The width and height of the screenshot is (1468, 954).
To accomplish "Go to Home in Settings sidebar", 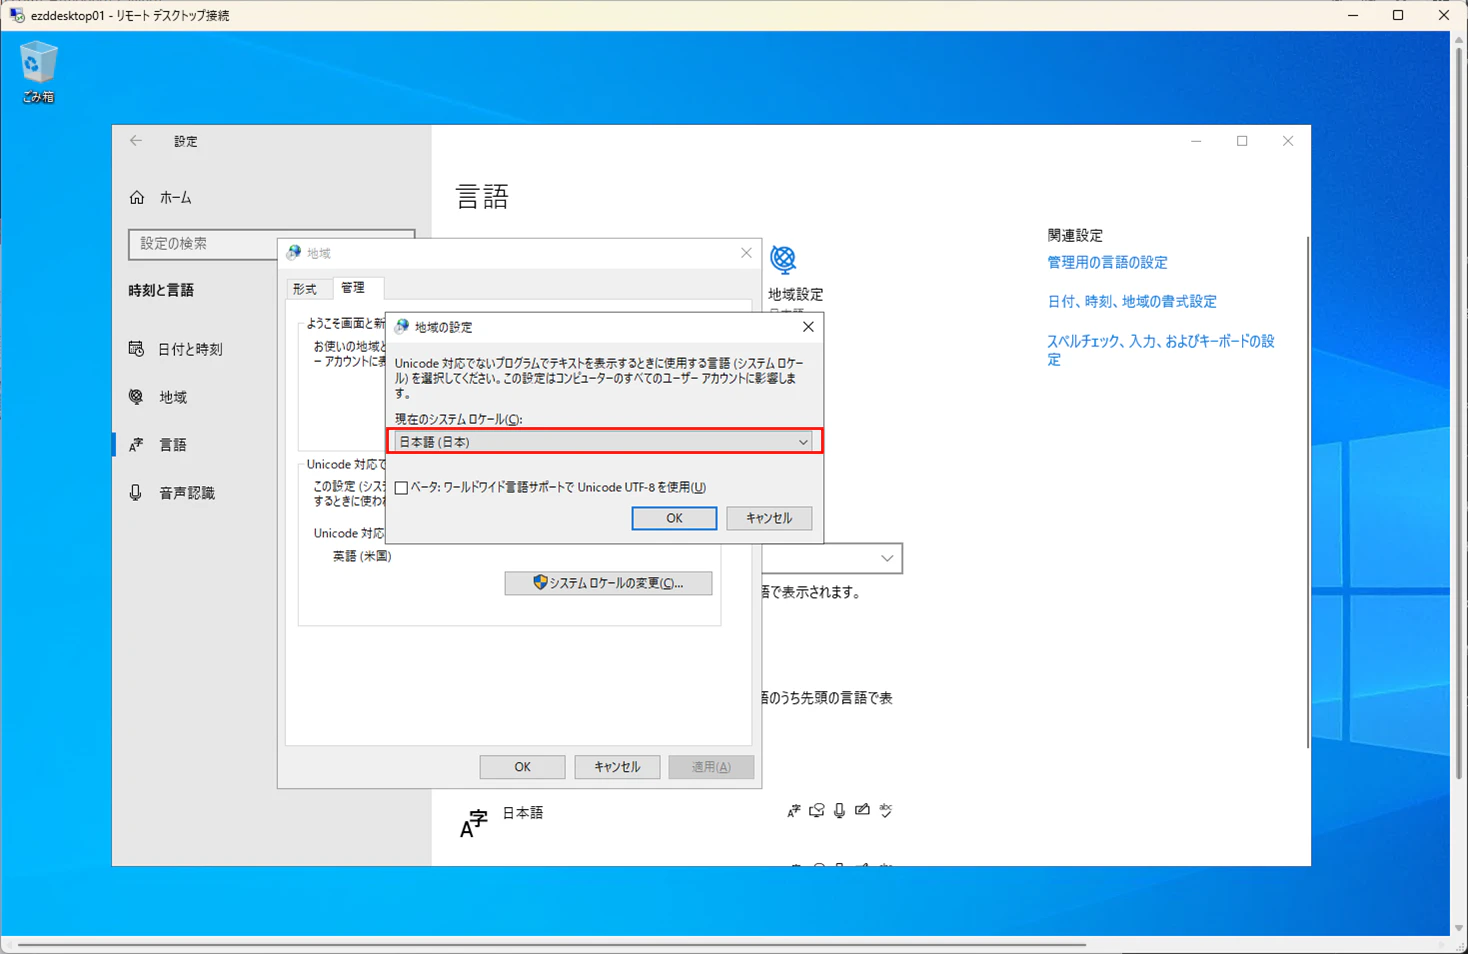I will tap(161, 198).
